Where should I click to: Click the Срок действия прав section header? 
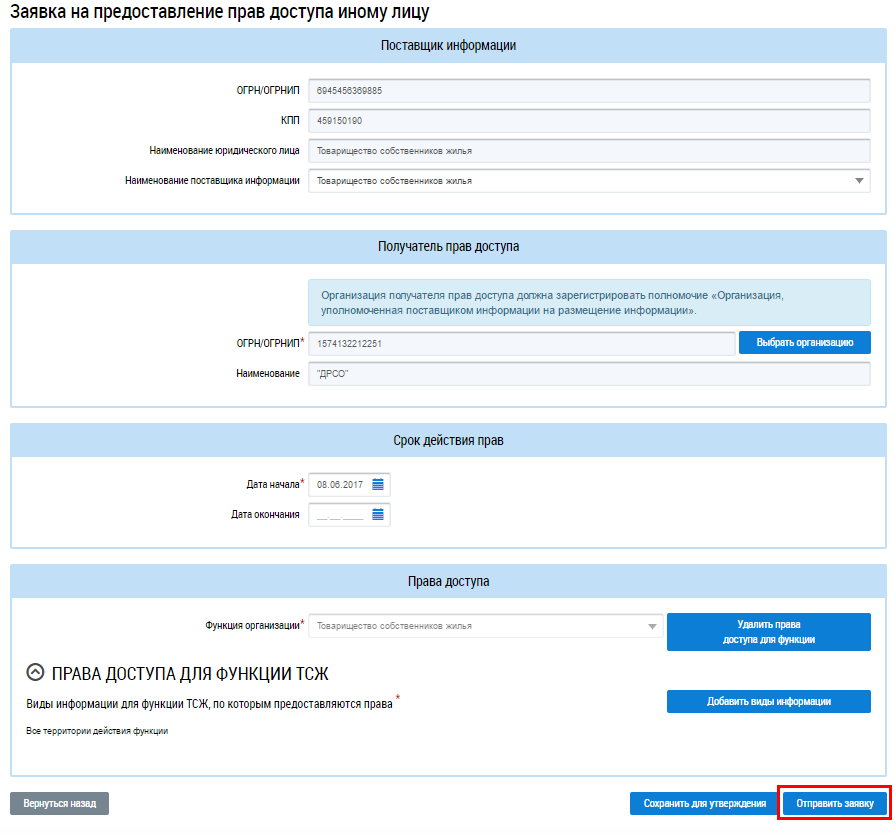[x=448, y=441]
